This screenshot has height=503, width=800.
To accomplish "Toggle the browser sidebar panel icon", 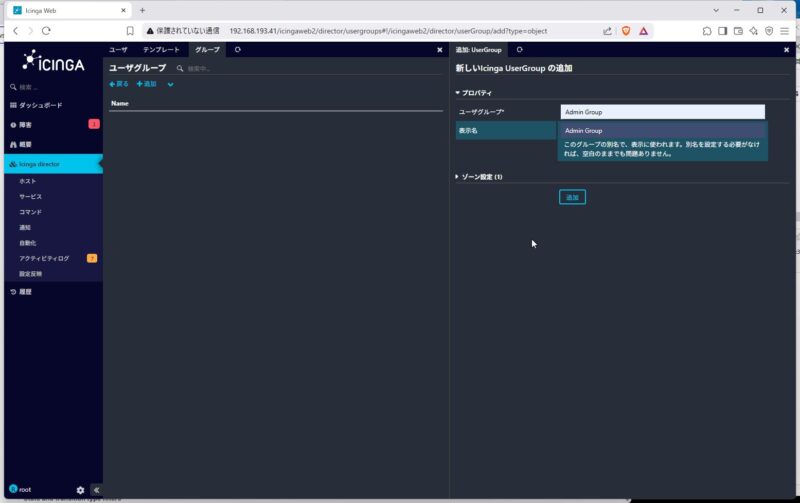I will point(722,31).
